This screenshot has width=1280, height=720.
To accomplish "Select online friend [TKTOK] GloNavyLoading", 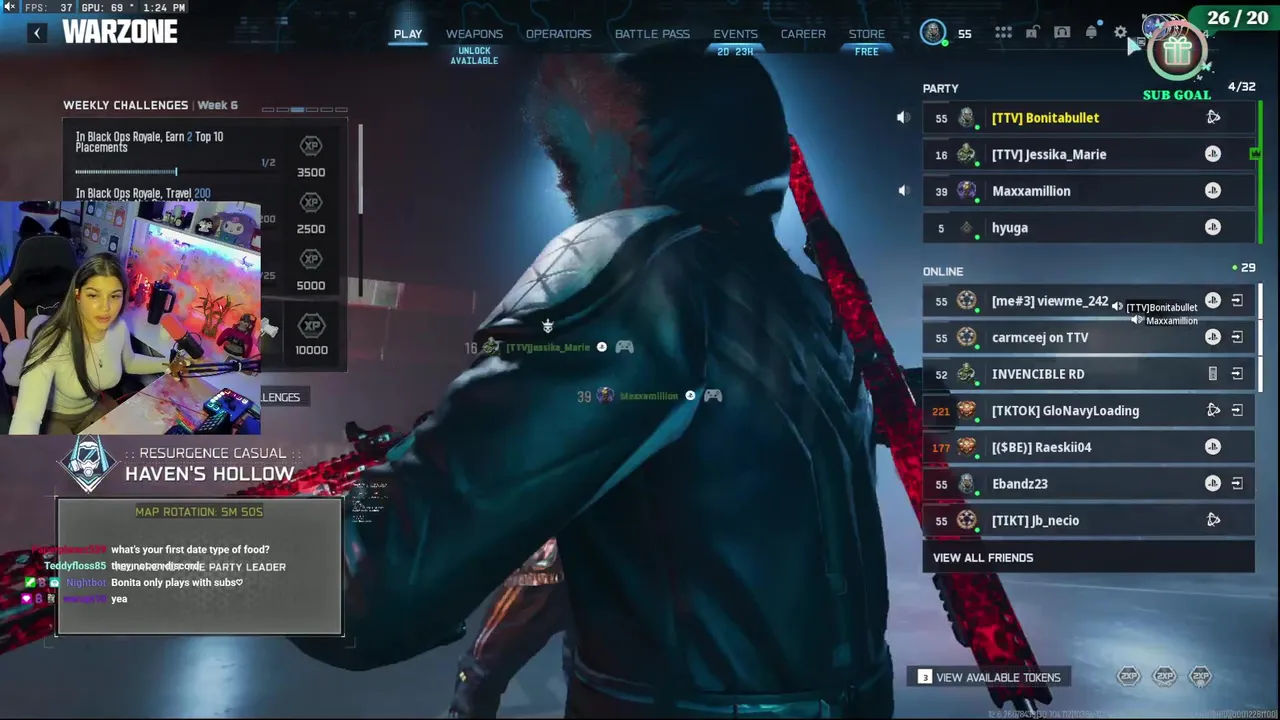I will 1088,410.
